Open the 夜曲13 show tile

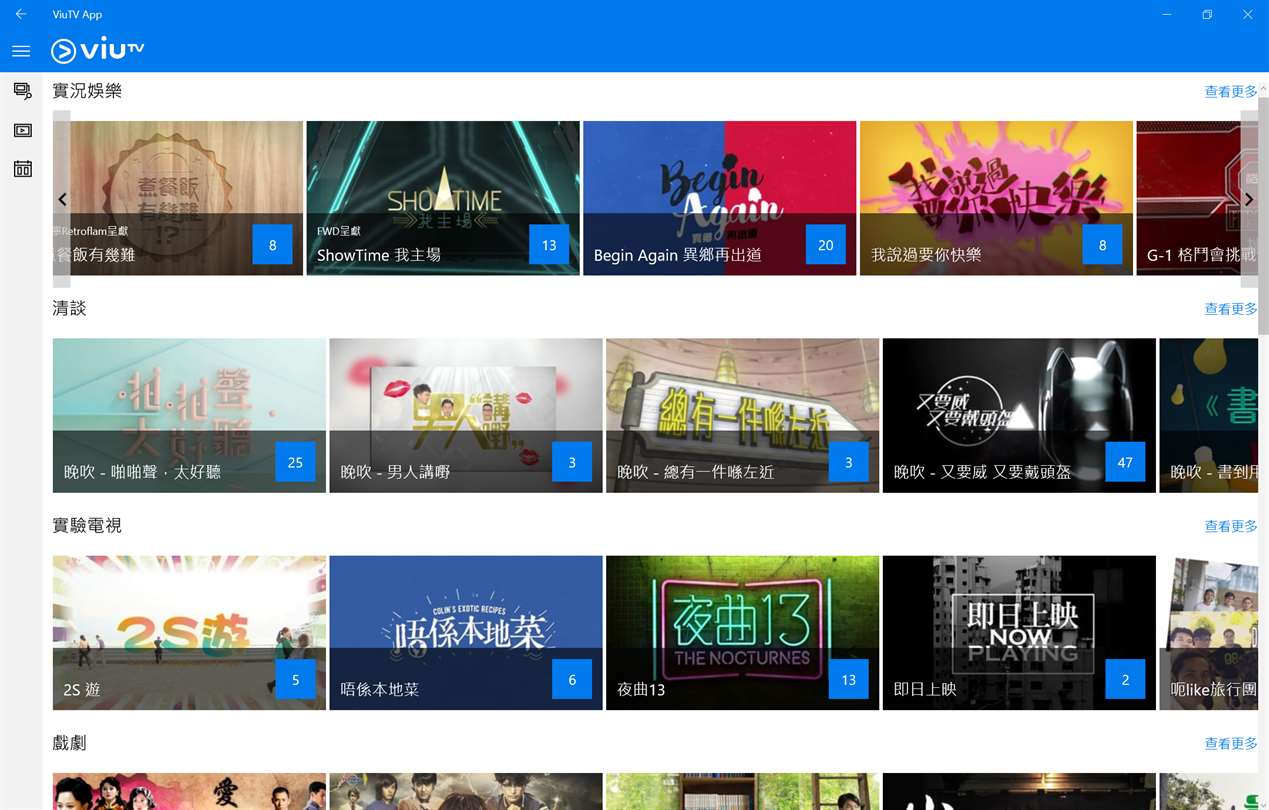tap(743, 633)
